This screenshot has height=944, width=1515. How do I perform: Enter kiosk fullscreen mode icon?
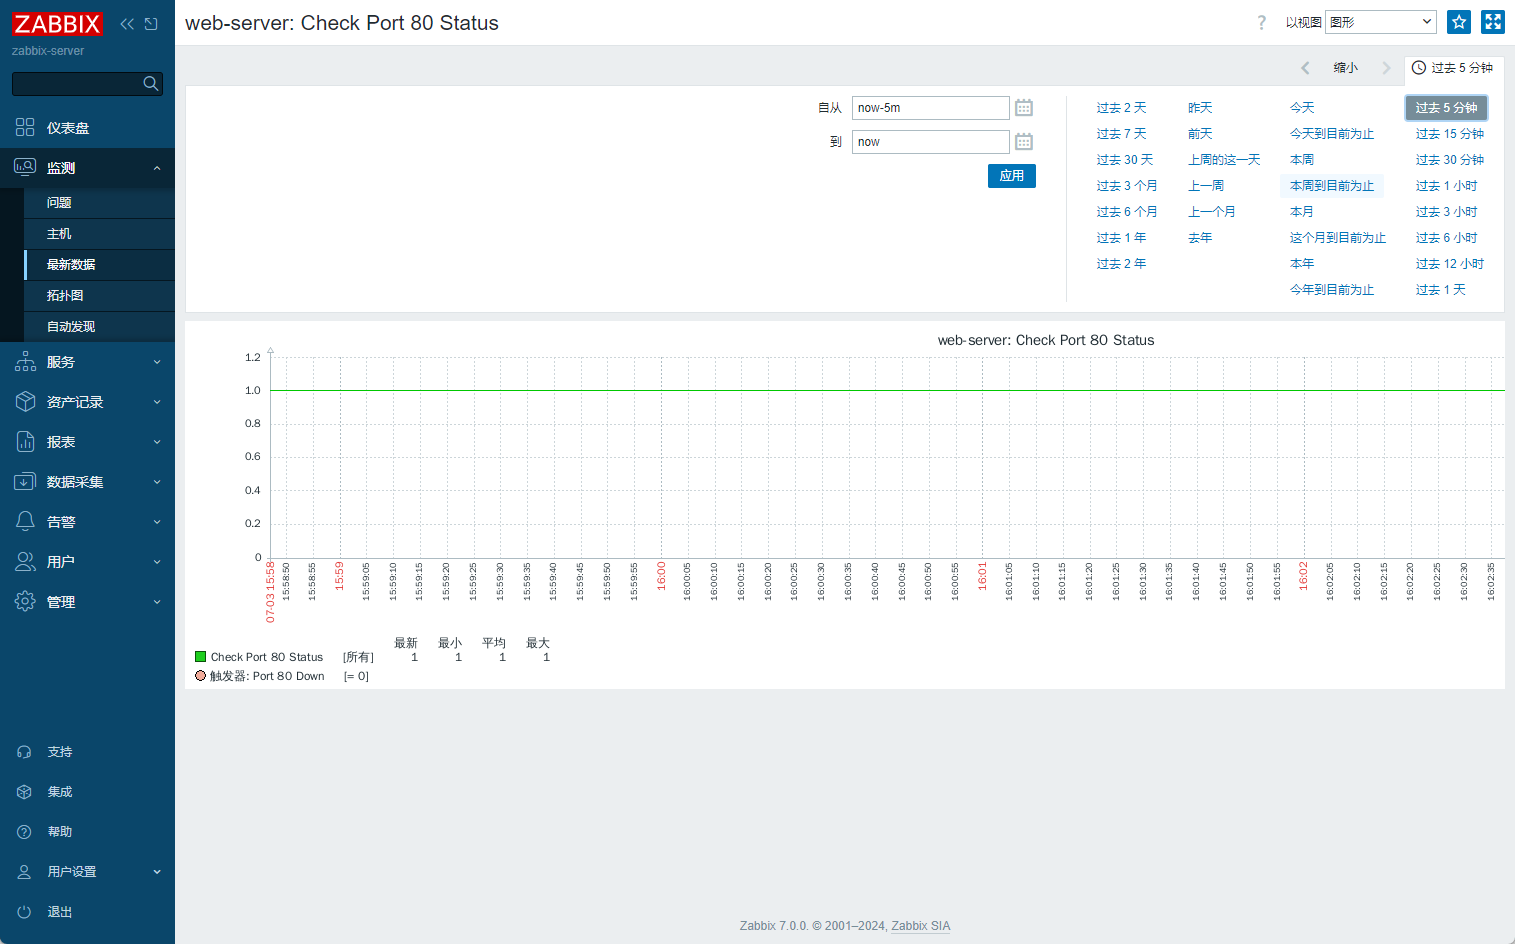tap(1493, 22)
